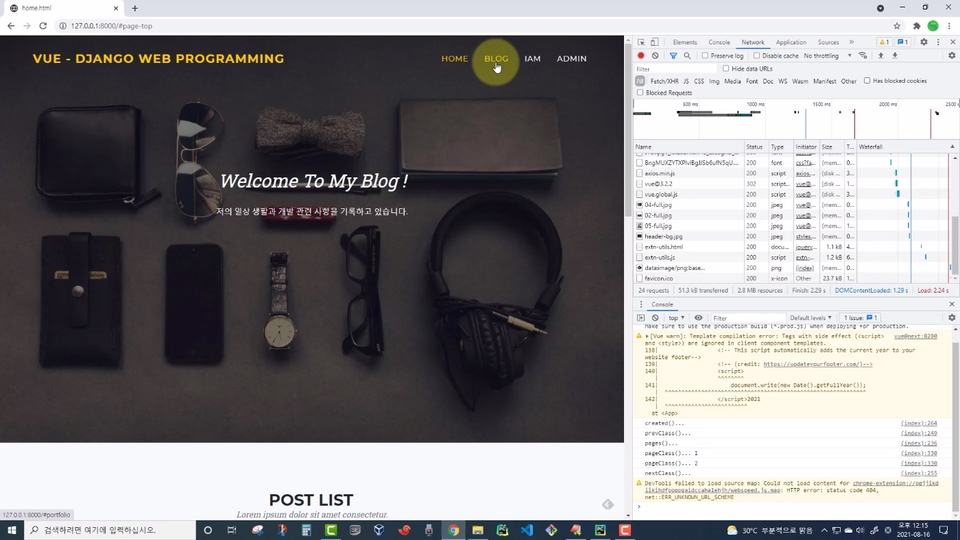Viewport: 960px width, 540px height.
Task: Open the Default levels dropdown
Action: pyautogui.click(x=811, y=318)
